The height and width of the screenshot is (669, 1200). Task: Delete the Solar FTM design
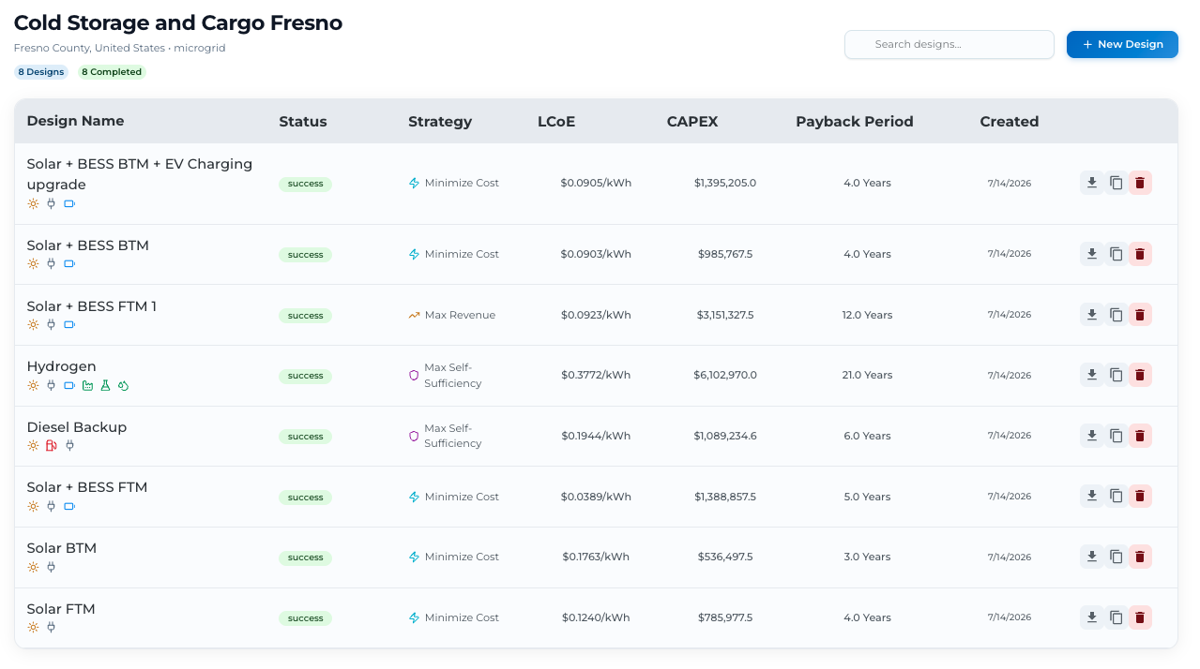[1140, 618]
